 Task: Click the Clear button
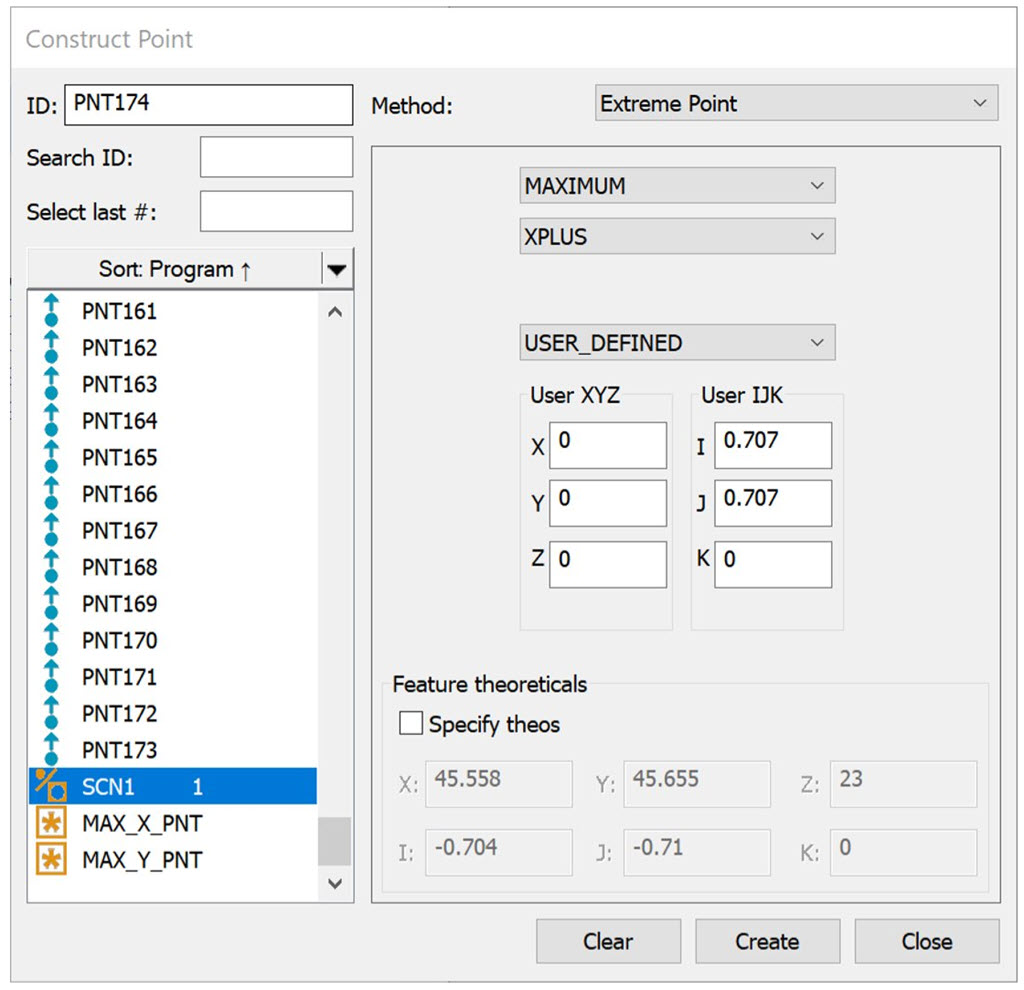point(608,941)
